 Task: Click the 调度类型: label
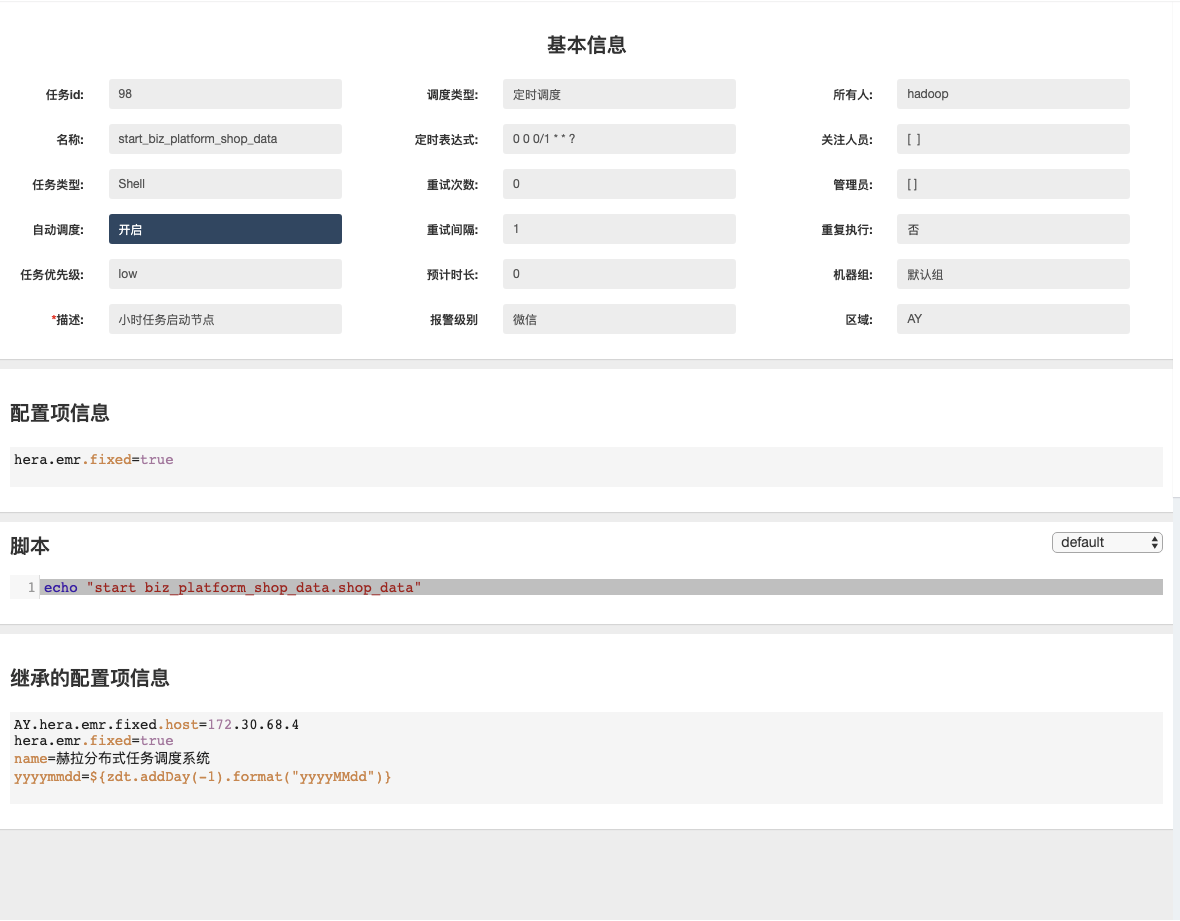click(x=452, y=95)
